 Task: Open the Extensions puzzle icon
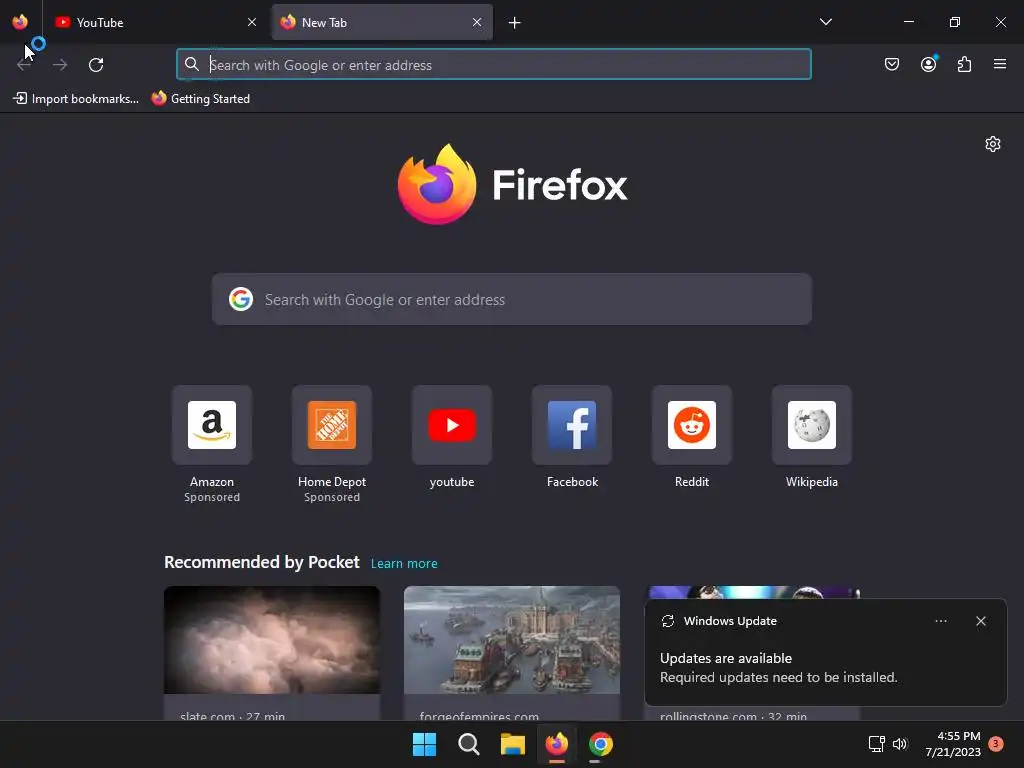point(964,64)
